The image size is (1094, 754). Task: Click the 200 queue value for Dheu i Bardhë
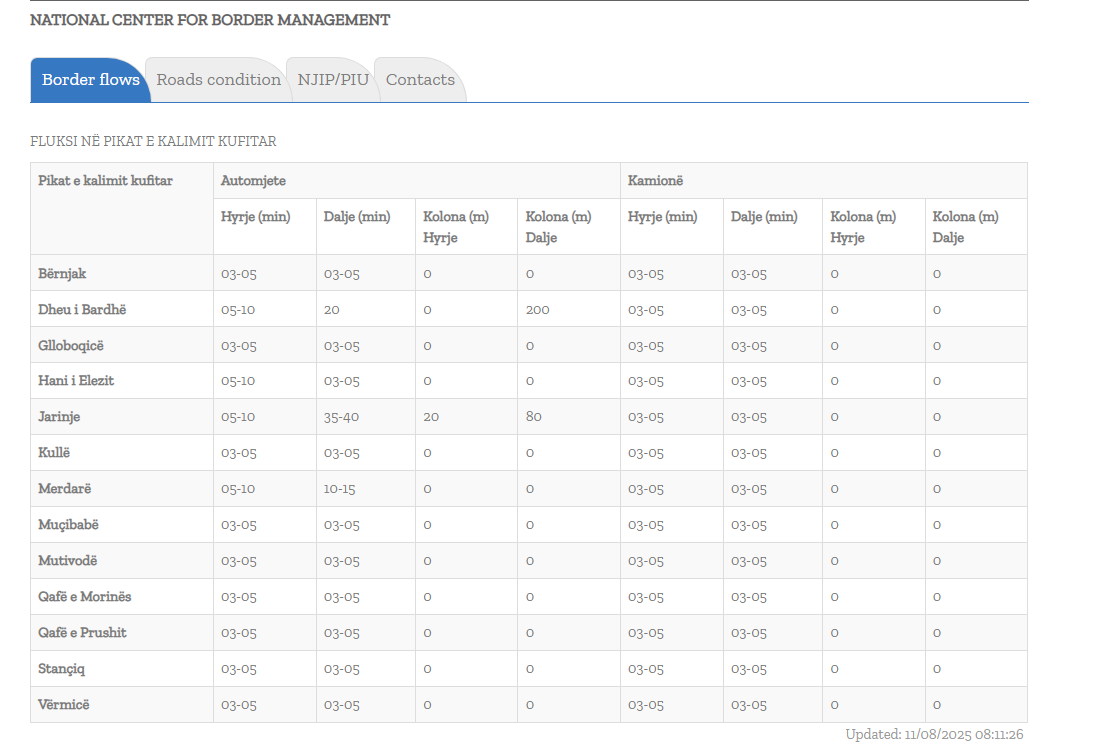(x=537, y=310)
